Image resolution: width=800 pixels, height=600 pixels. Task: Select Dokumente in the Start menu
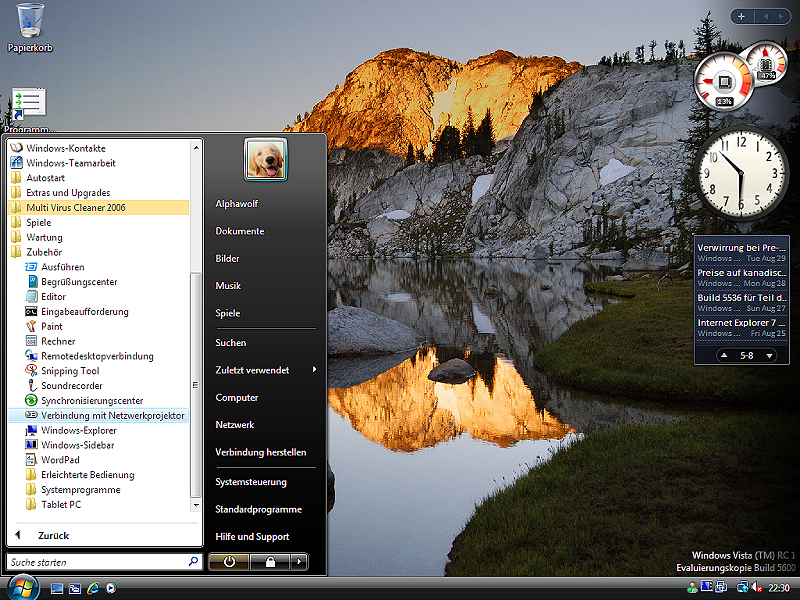tap(240, 231)
